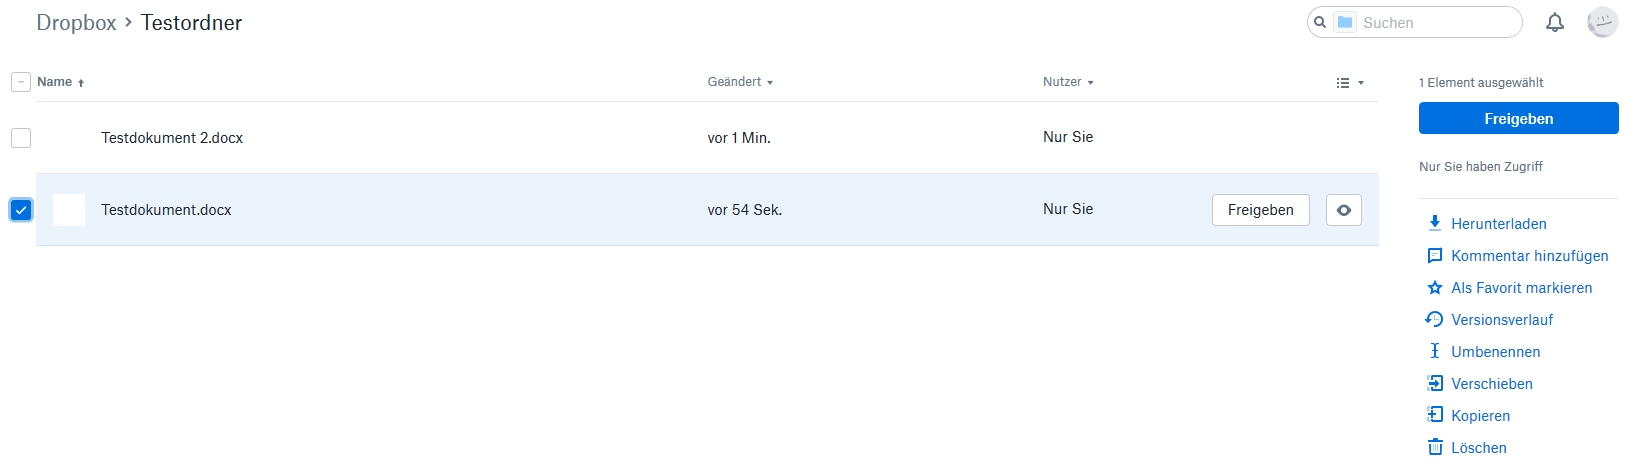1641x473 pixels.
Task: Go to Dropbox root in breadcrumb
Action: 76,23
